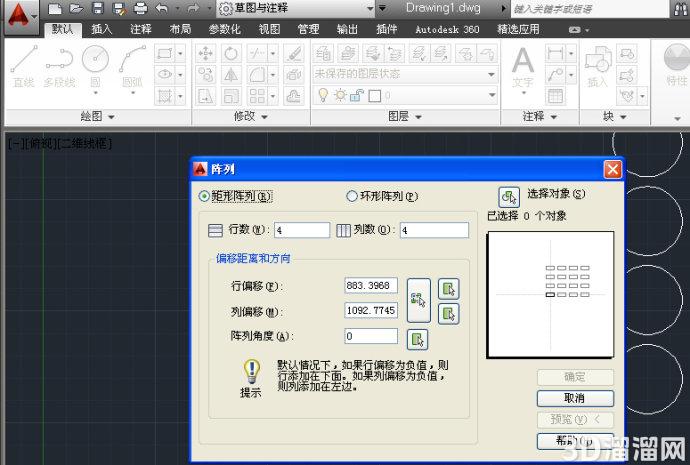Image resolution: width=690 pixels, height=465 pixels.
Task: Click the Save icon in quick access toolbar
Action: pyautogui.click(x=98, y=8)
